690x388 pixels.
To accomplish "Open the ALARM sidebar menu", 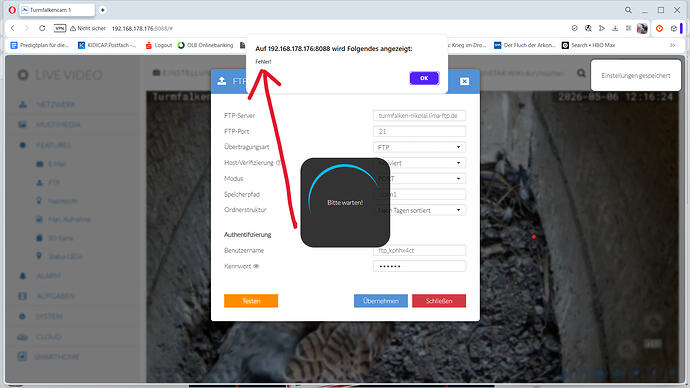I will pyautogui.click(x=48, y=276).
